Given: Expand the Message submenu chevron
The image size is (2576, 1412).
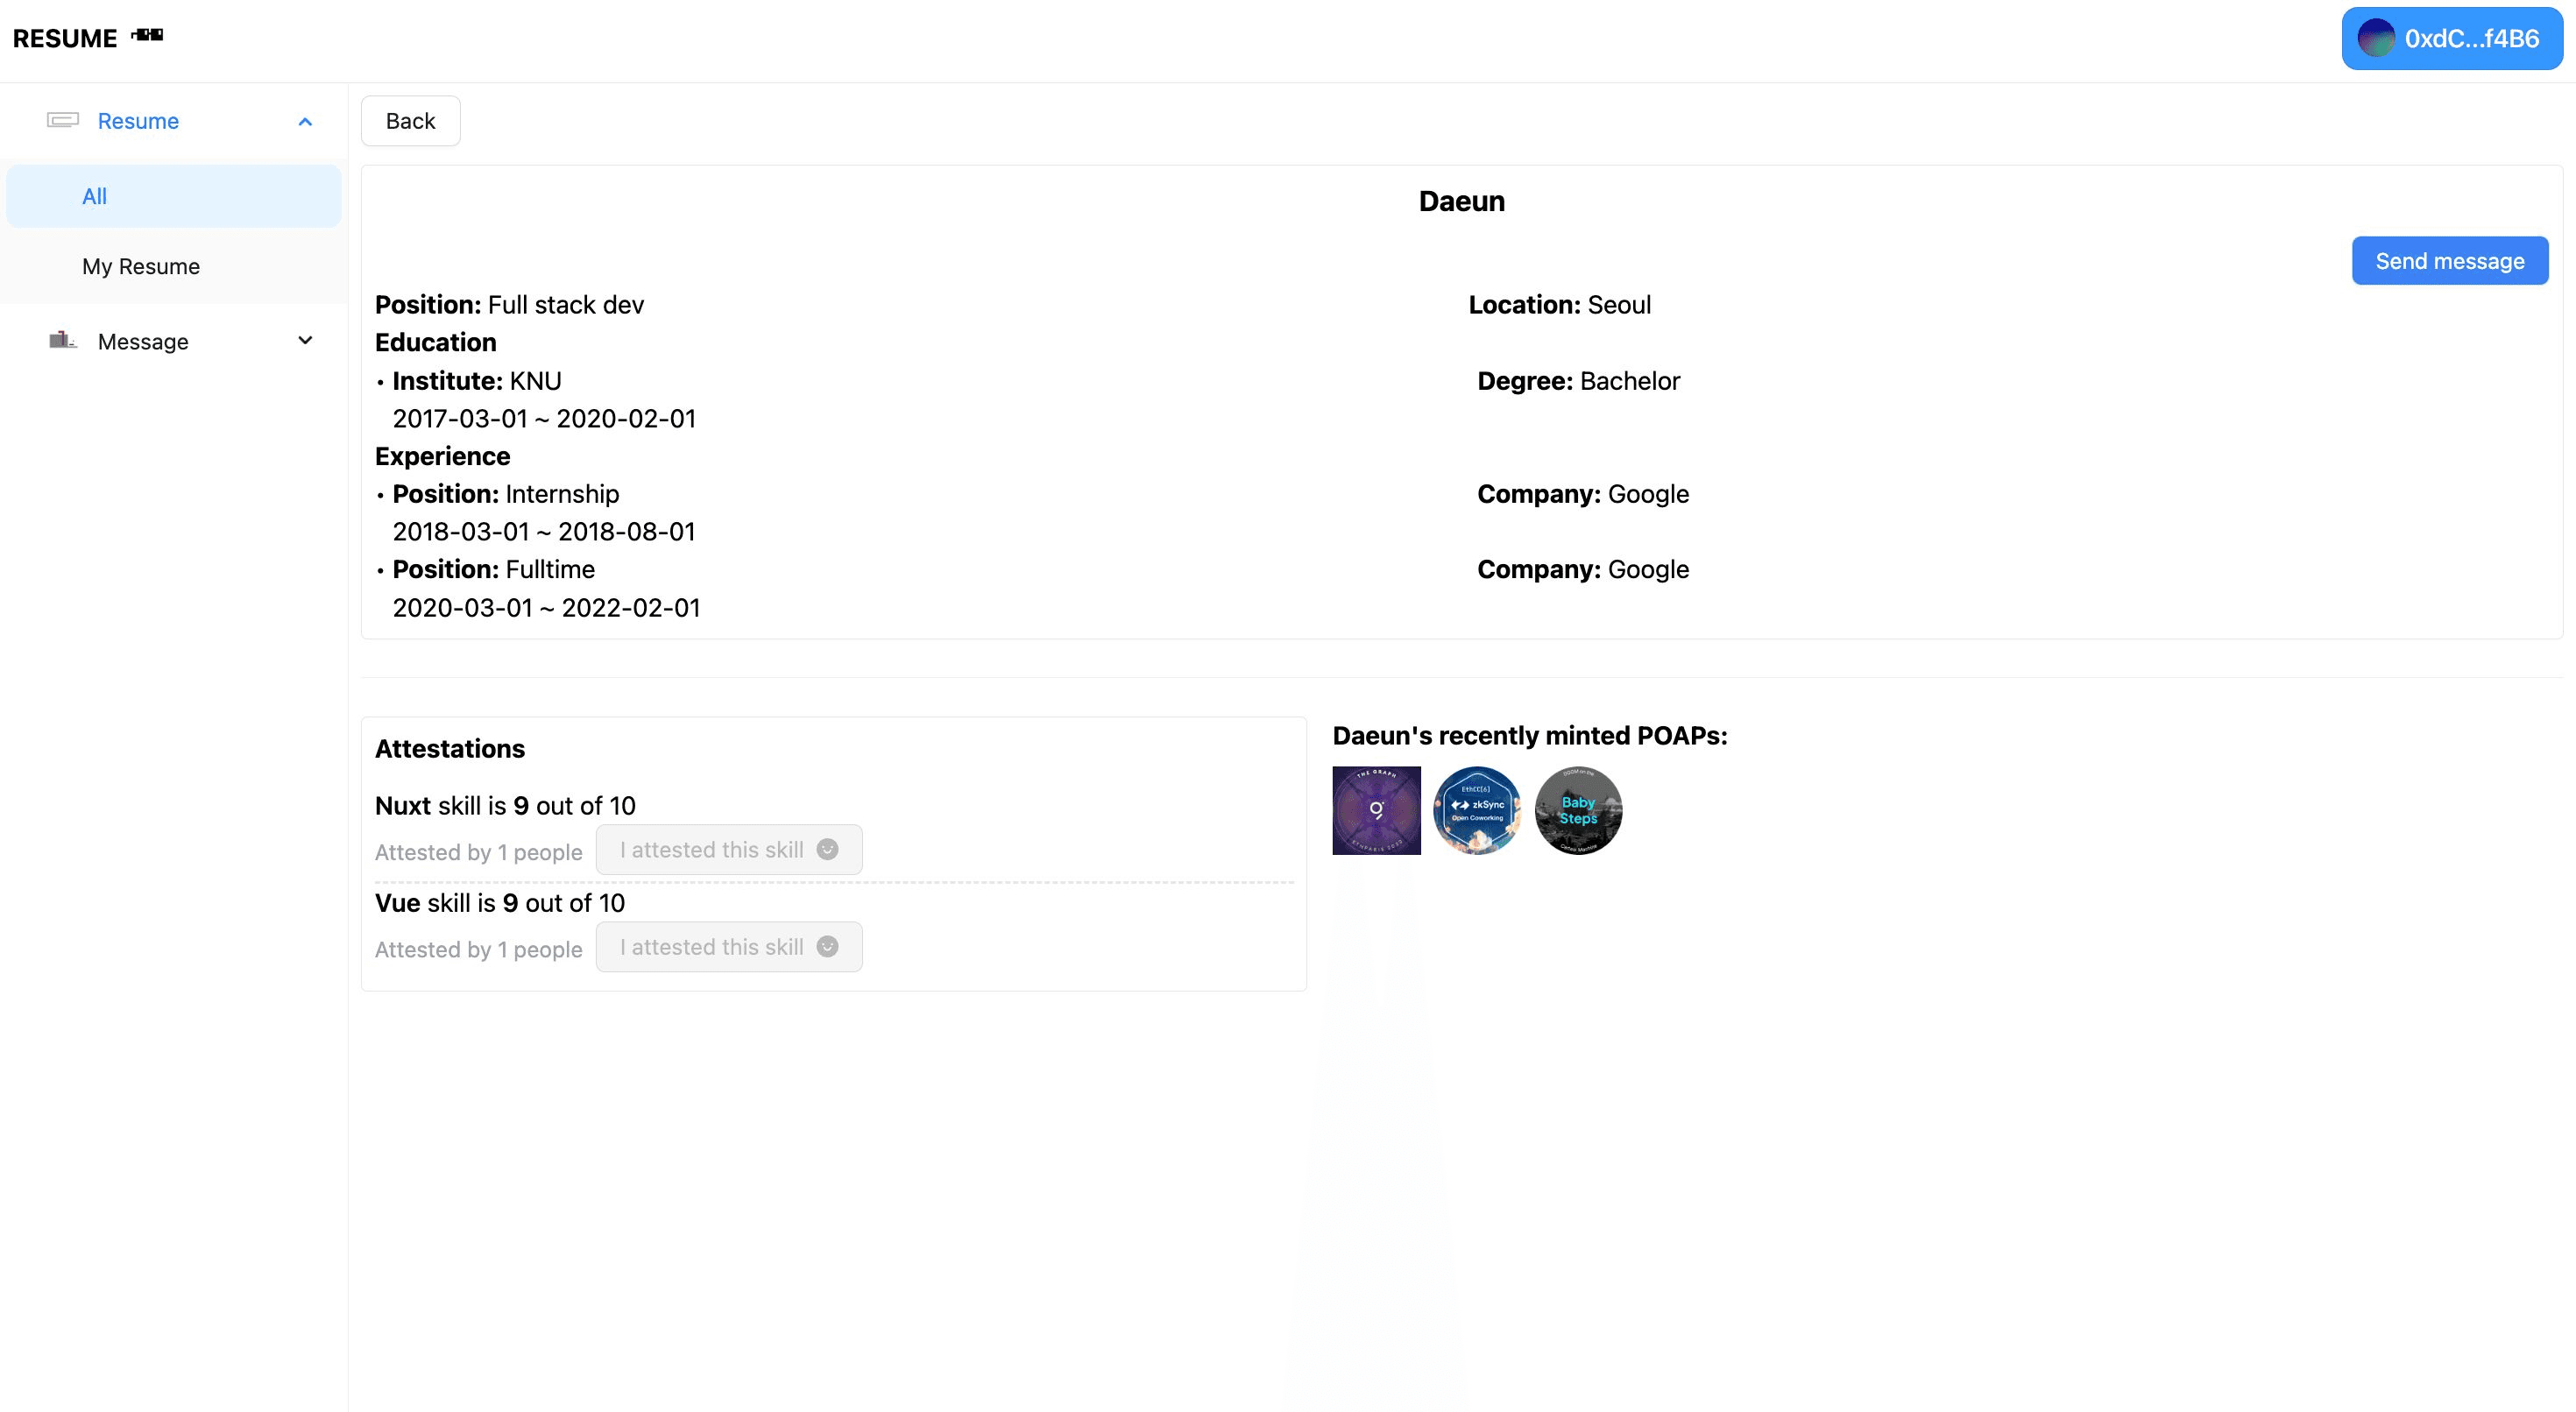Looking at the screenshot, I should coord(305,341).
